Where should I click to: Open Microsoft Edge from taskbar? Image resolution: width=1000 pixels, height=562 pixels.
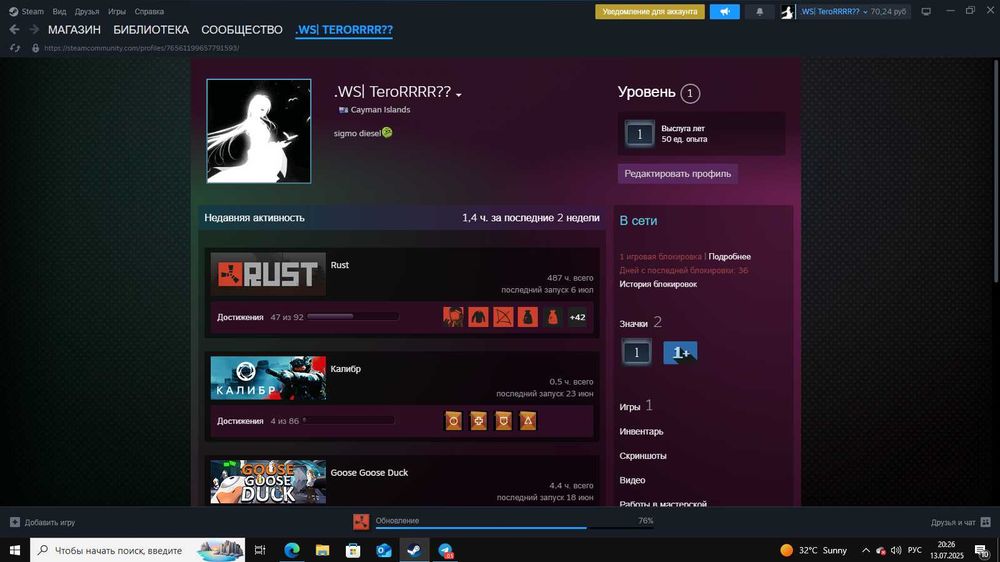pyautogui.click(x=292, y=550)
